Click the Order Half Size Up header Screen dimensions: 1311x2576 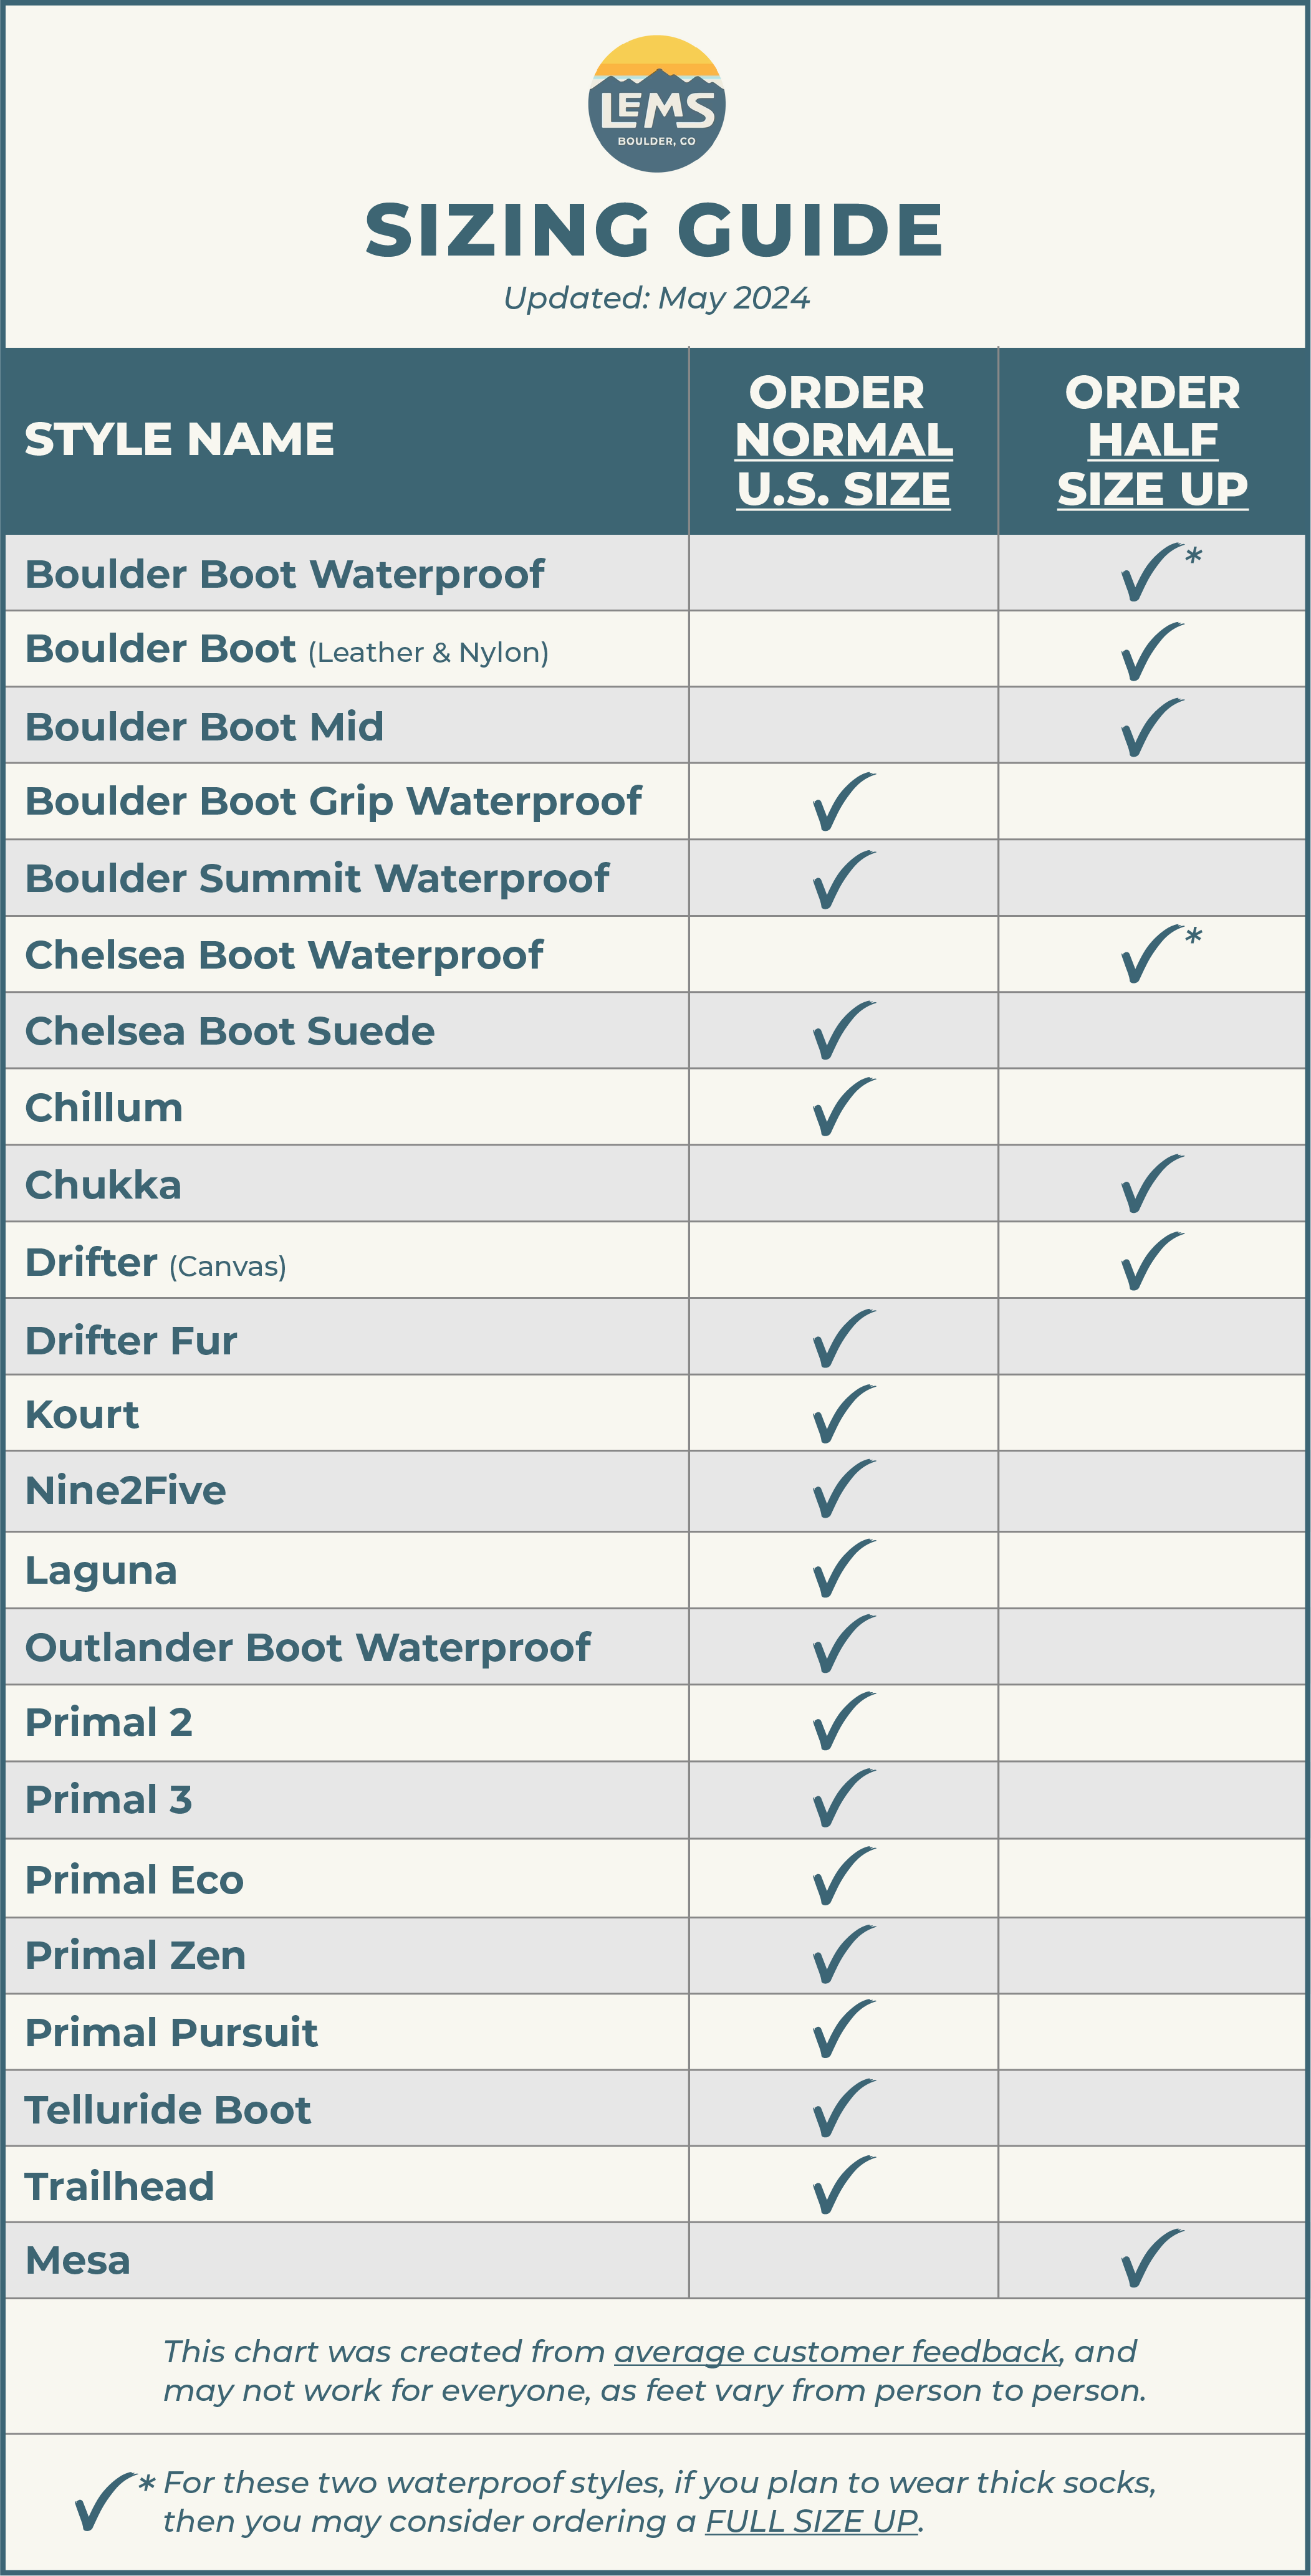(1152, 440)
